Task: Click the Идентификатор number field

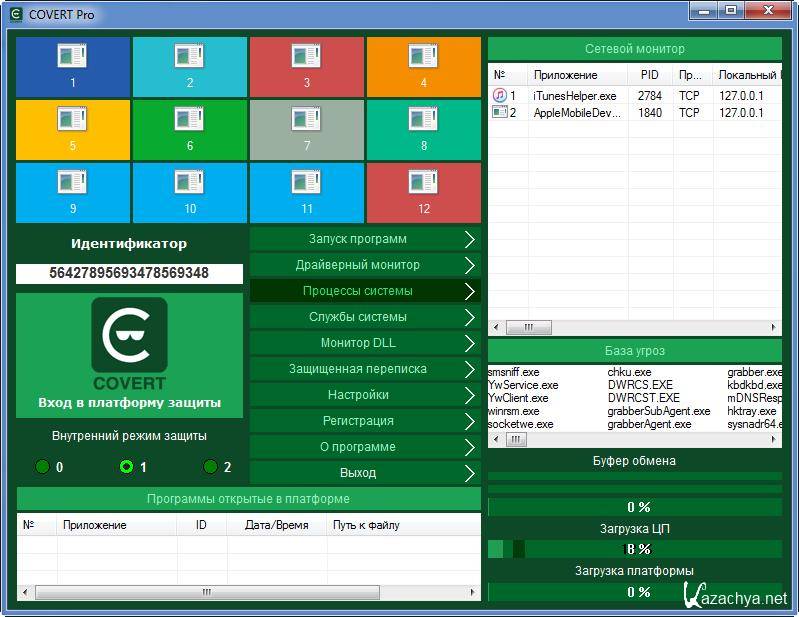Action: point(129,273)
